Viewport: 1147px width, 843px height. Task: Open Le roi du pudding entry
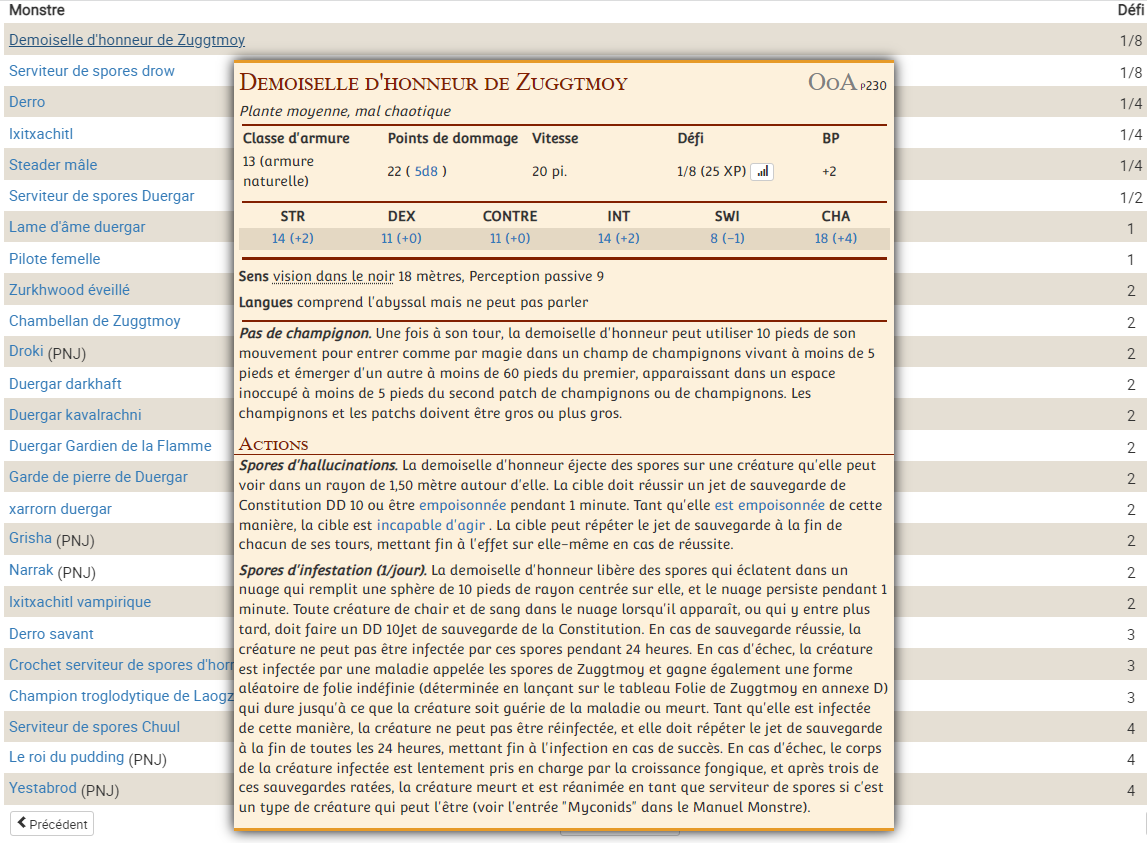(67, 757)
